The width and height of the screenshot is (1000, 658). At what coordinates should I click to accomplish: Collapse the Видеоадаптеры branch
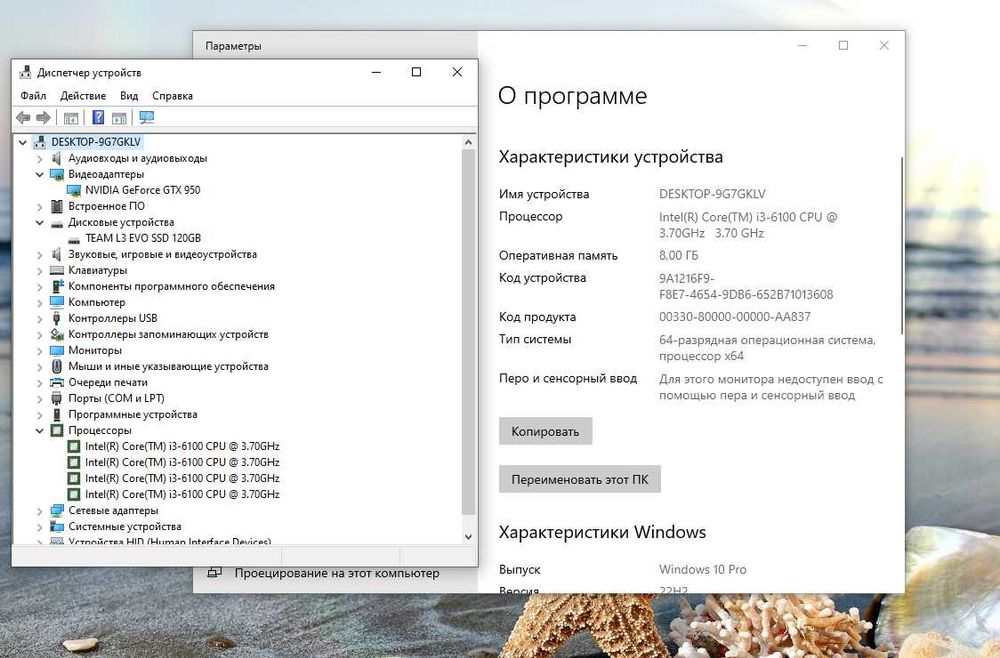(x=40, y=174)
